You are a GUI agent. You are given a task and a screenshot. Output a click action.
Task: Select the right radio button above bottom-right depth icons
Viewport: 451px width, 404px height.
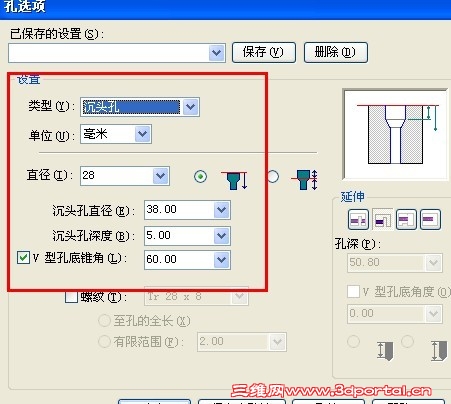coord(407,341)
